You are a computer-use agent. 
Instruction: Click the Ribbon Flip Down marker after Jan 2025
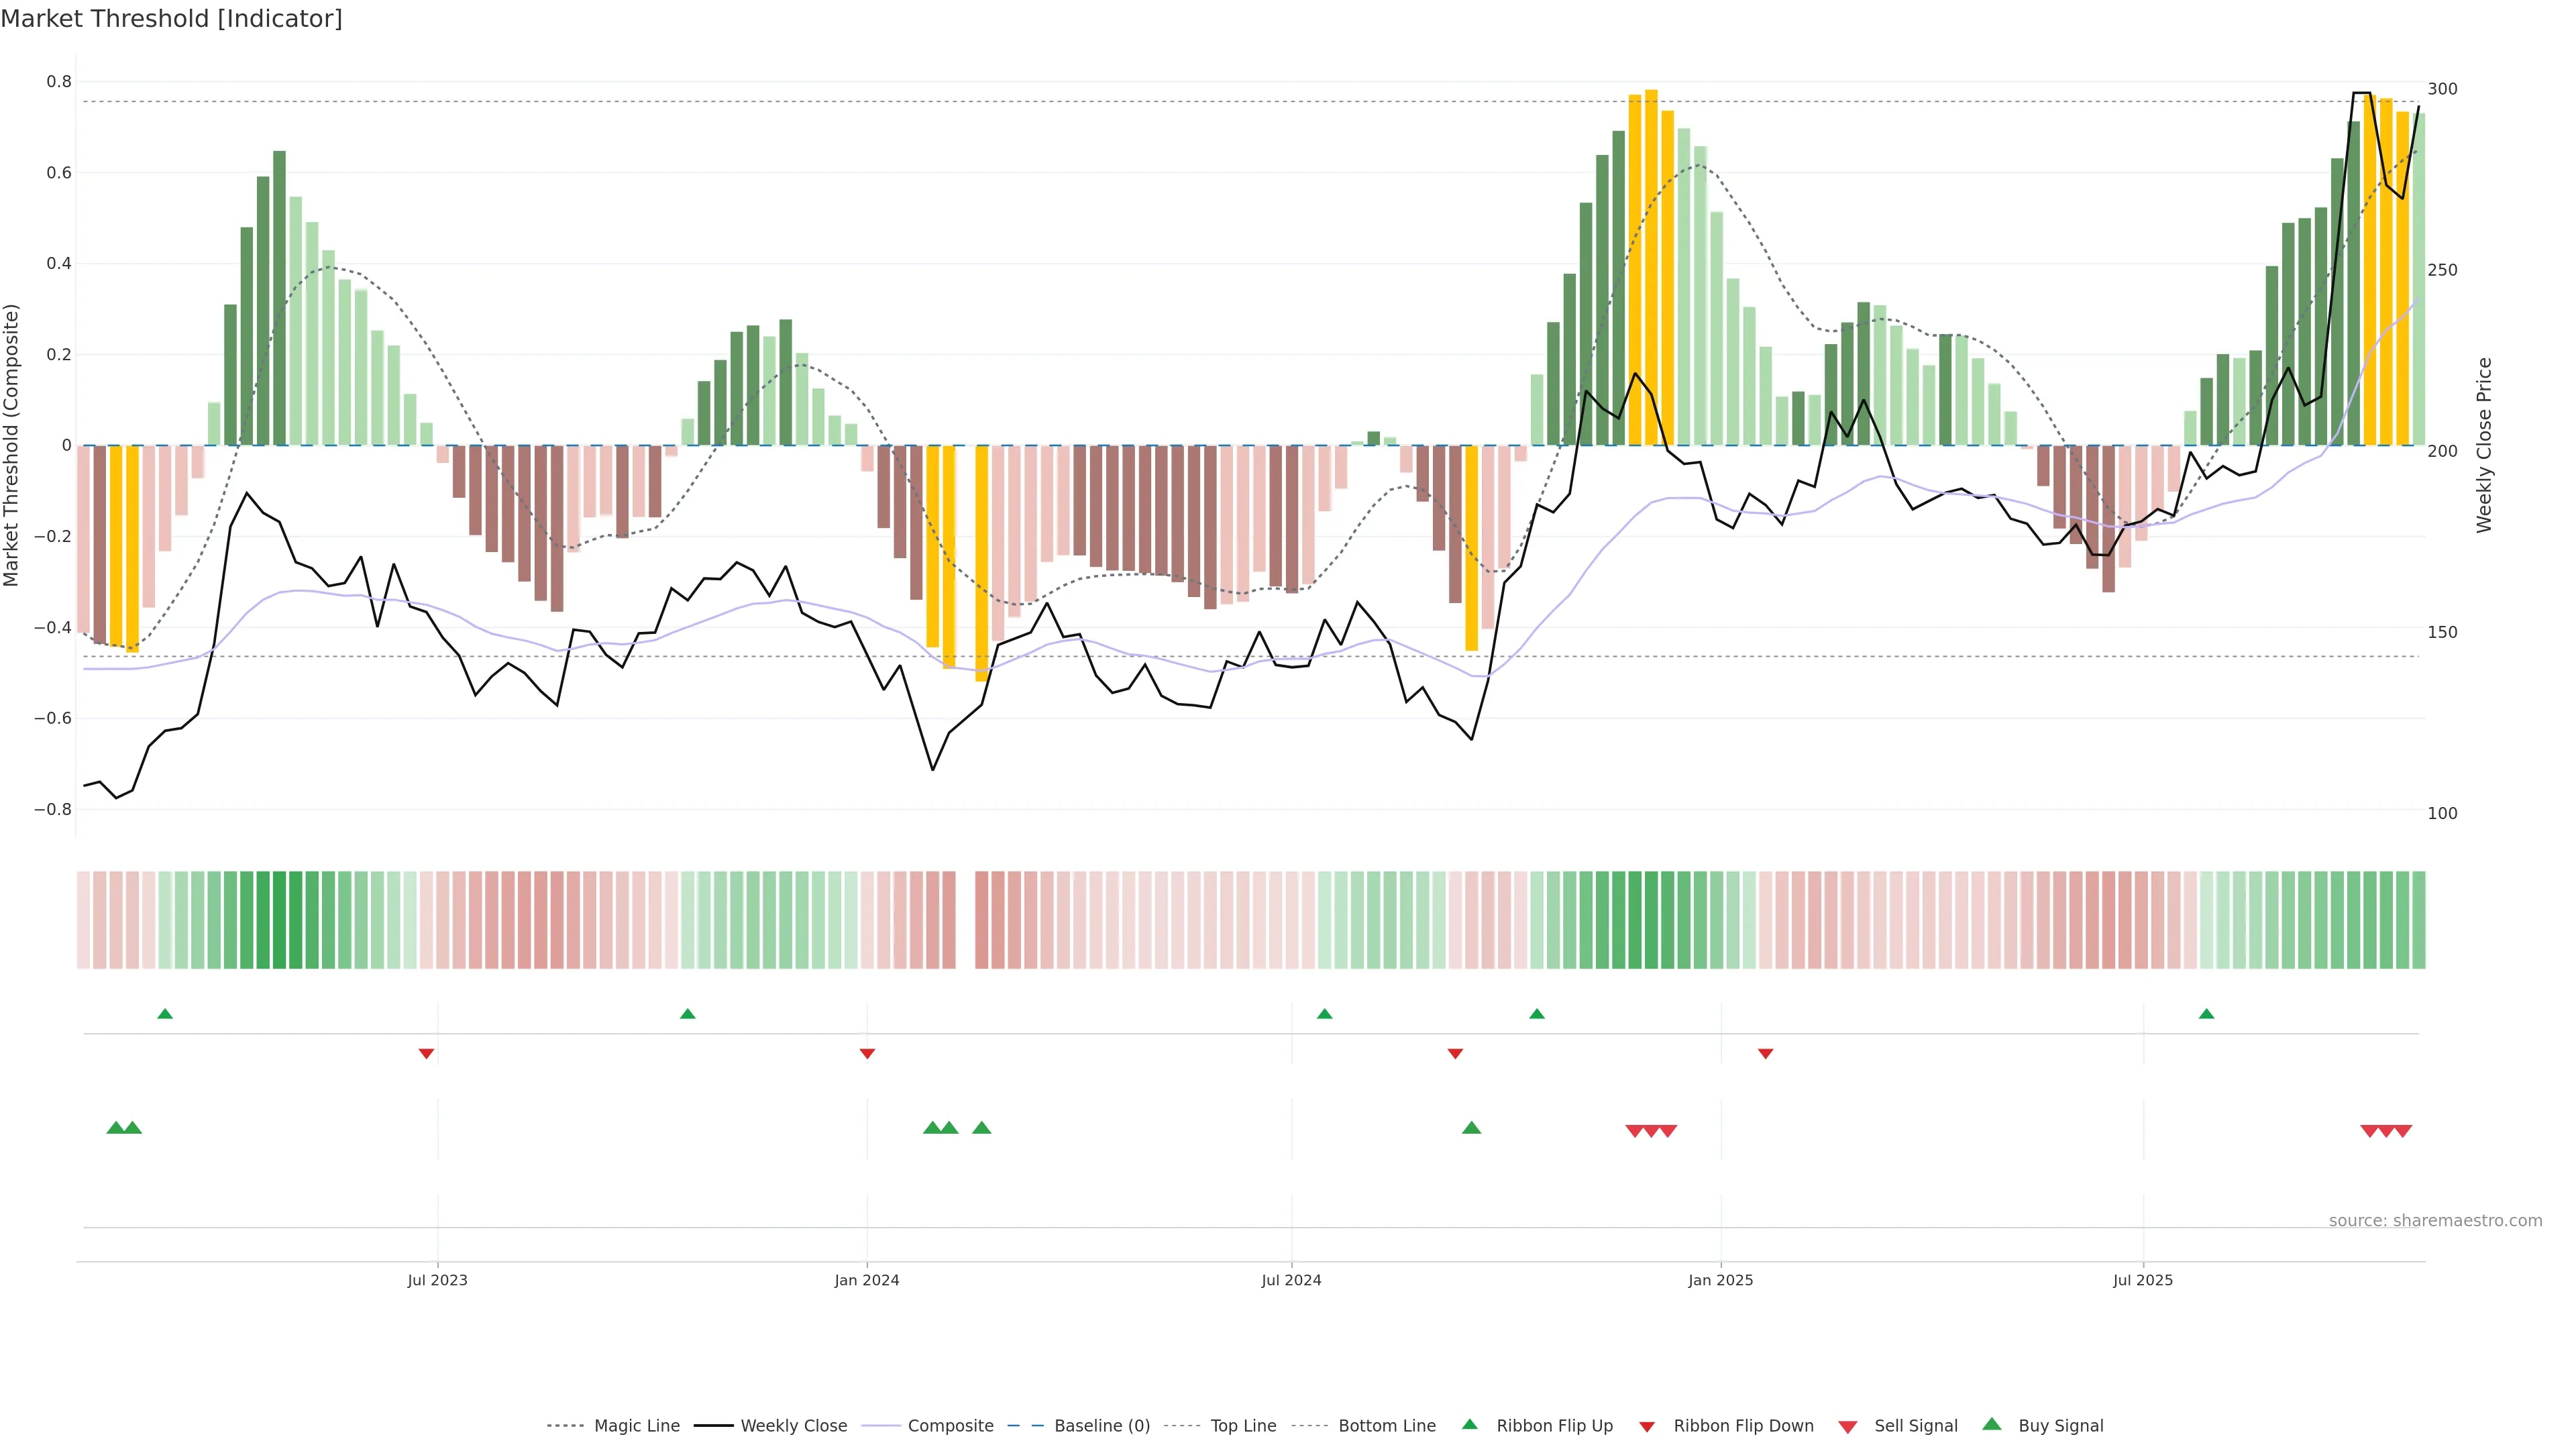1765,1053
